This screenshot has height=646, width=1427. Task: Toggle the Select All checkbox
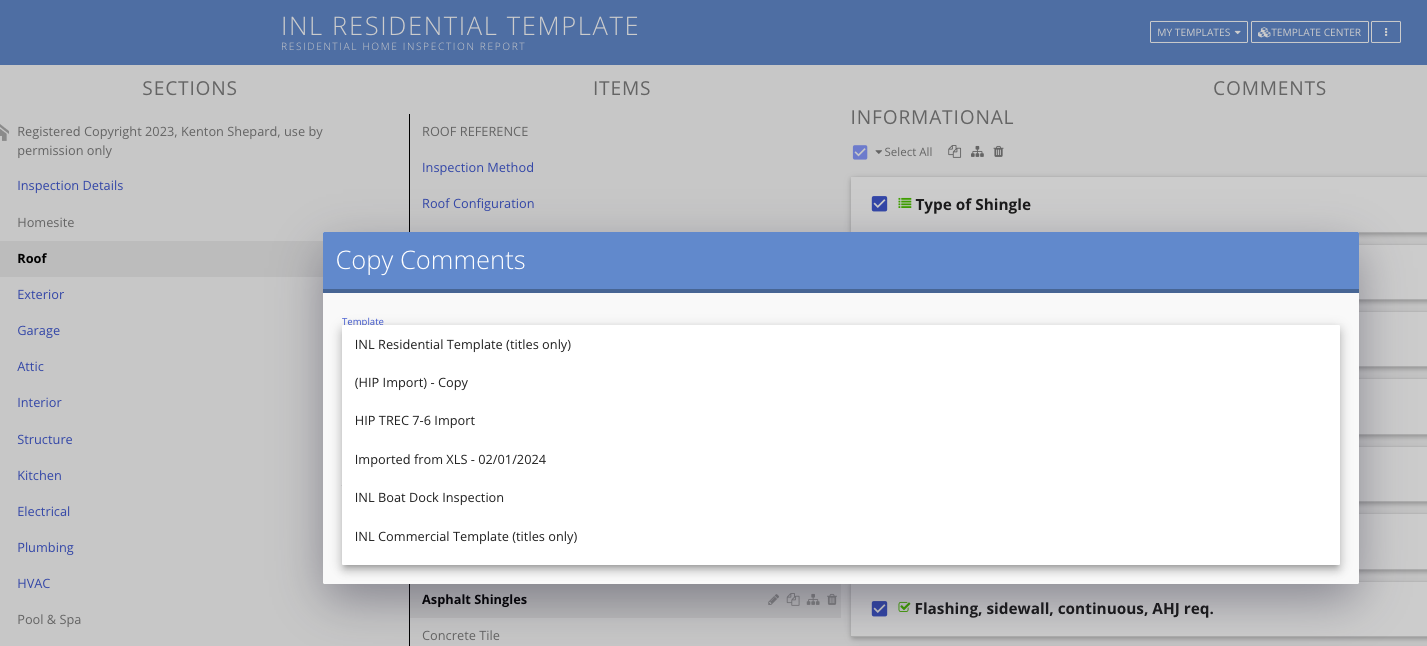(x=860, y=151)
